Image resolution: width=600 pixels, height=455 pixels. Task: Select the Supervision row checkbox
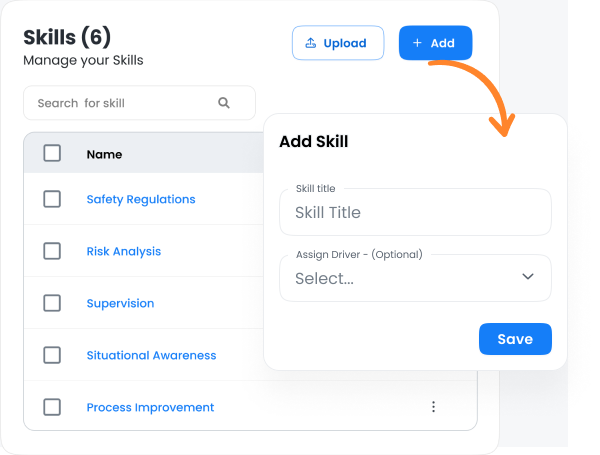pyautogui.click(x=52, y=303)
